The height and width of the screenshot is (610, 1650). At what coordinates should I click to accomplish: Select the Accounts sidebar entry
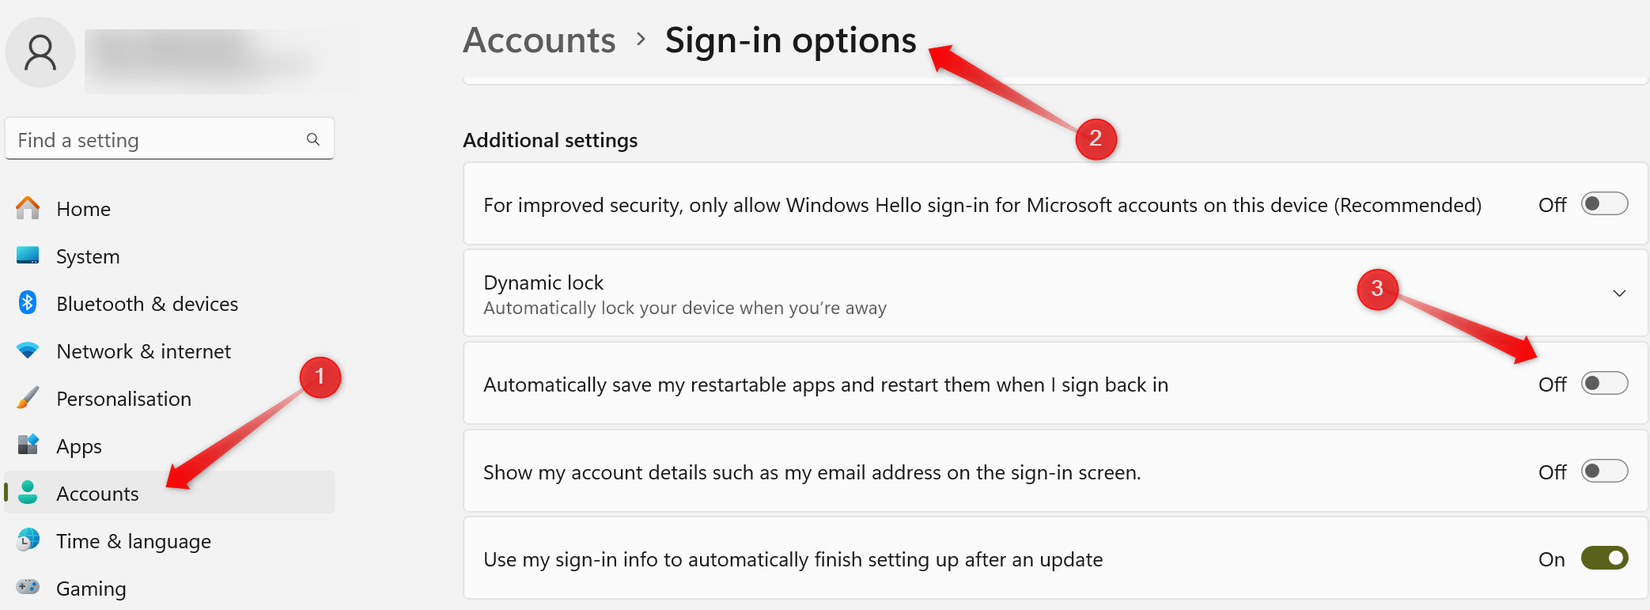pyautogui.click(x=97, y=493)
